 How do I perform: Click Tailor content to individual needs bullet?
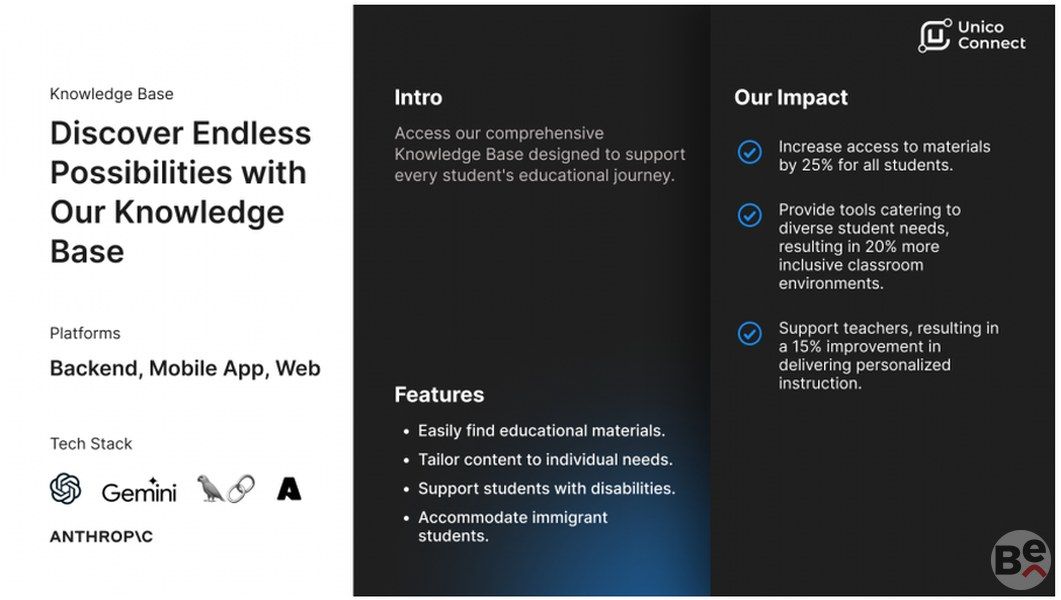pyautogui.click(x=545, y=460)
